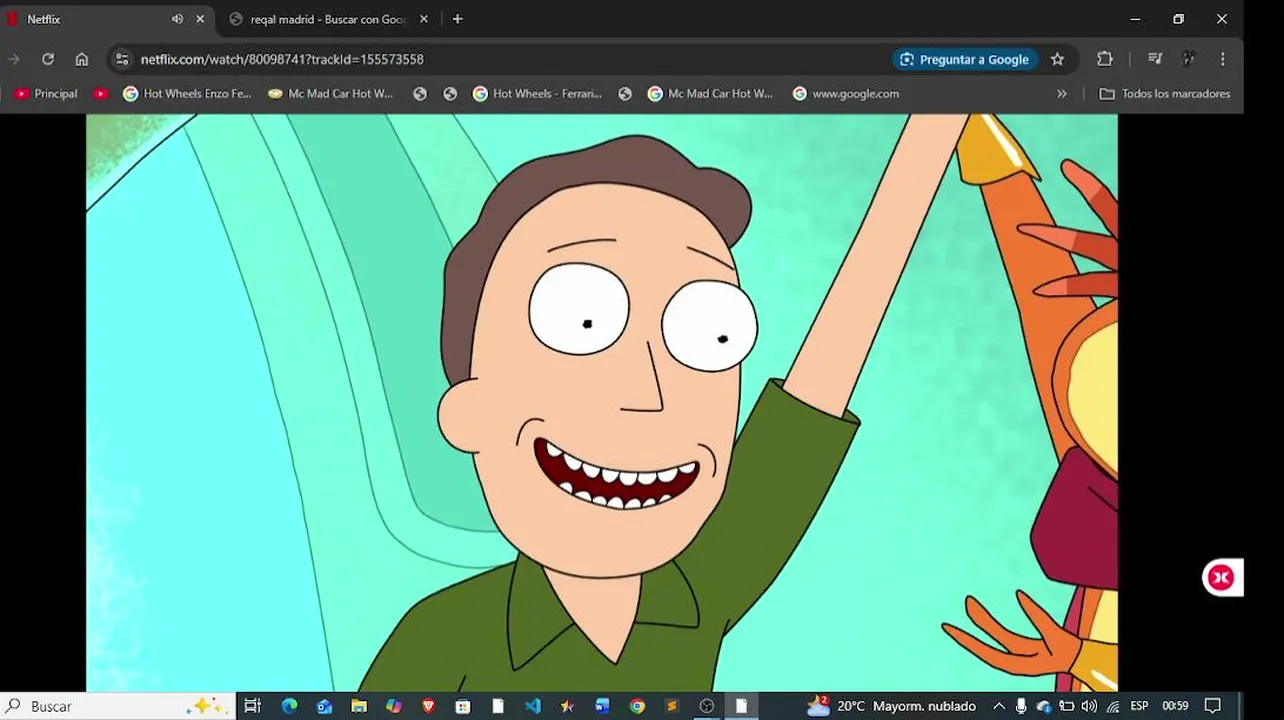Open Hot Wheels Enzo Fe... bookmark
Image resolution: width=1284 pixels, height=720 pixels.
(187, 93)
